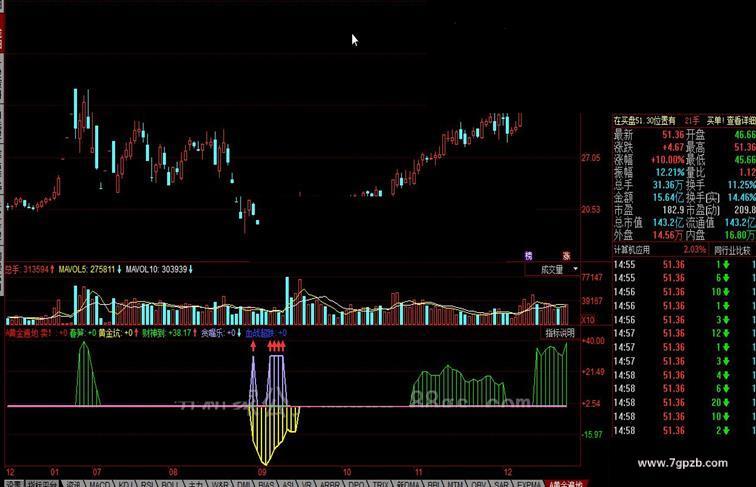Viewport: 756px width, 487px height.
Task: Switch to the TRIX indicator tab
Action: (x=380, y=484)
